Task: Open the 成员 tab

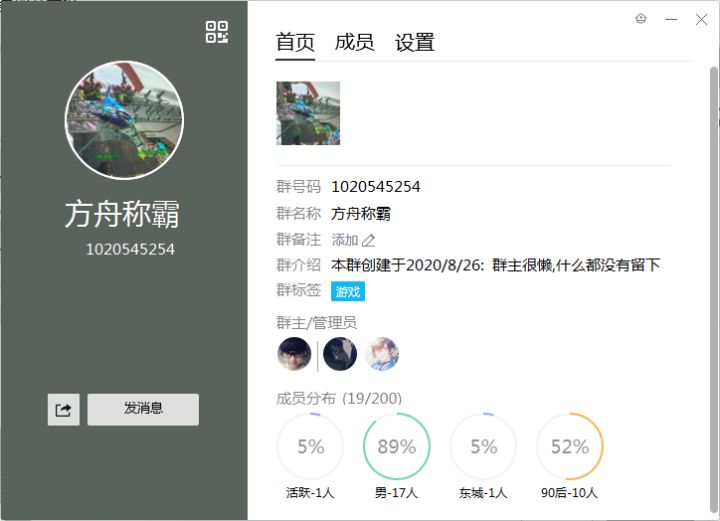Action: (354, 43)
